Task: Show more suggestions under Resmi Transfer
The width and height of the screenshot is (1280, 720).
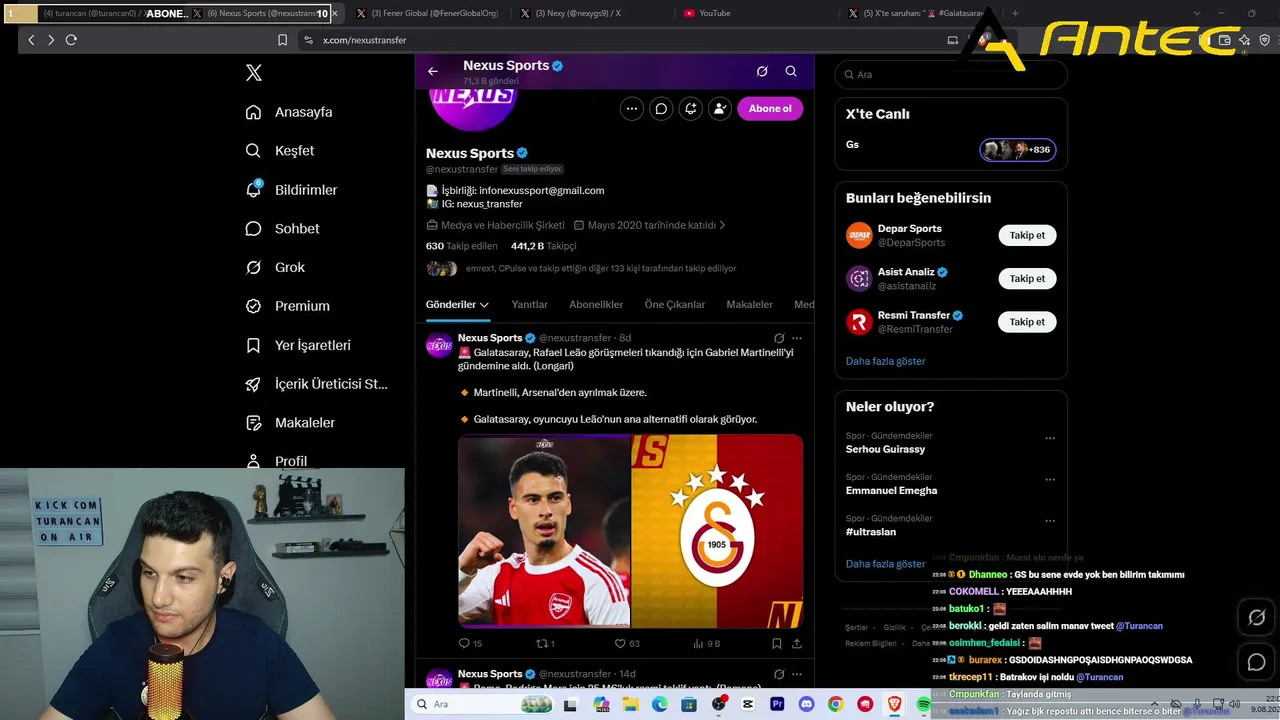Action: (886, 361)
